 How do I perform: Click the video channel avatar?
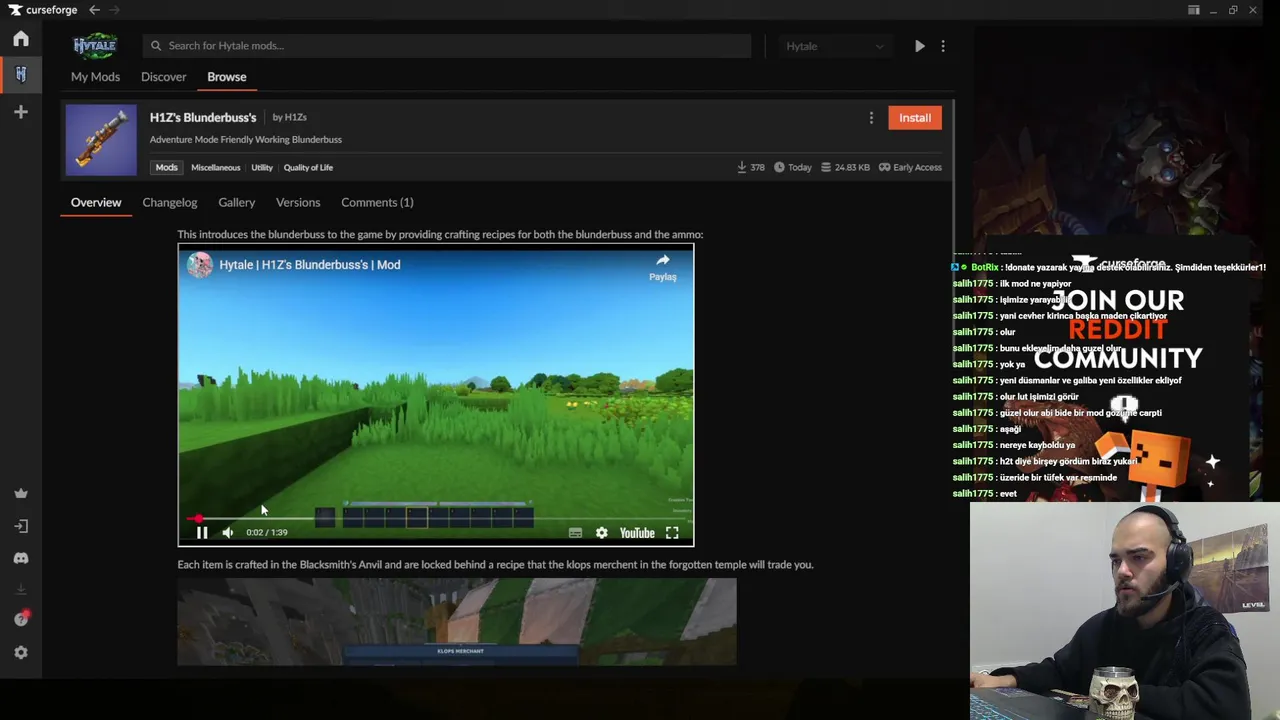tap(200, 265)
